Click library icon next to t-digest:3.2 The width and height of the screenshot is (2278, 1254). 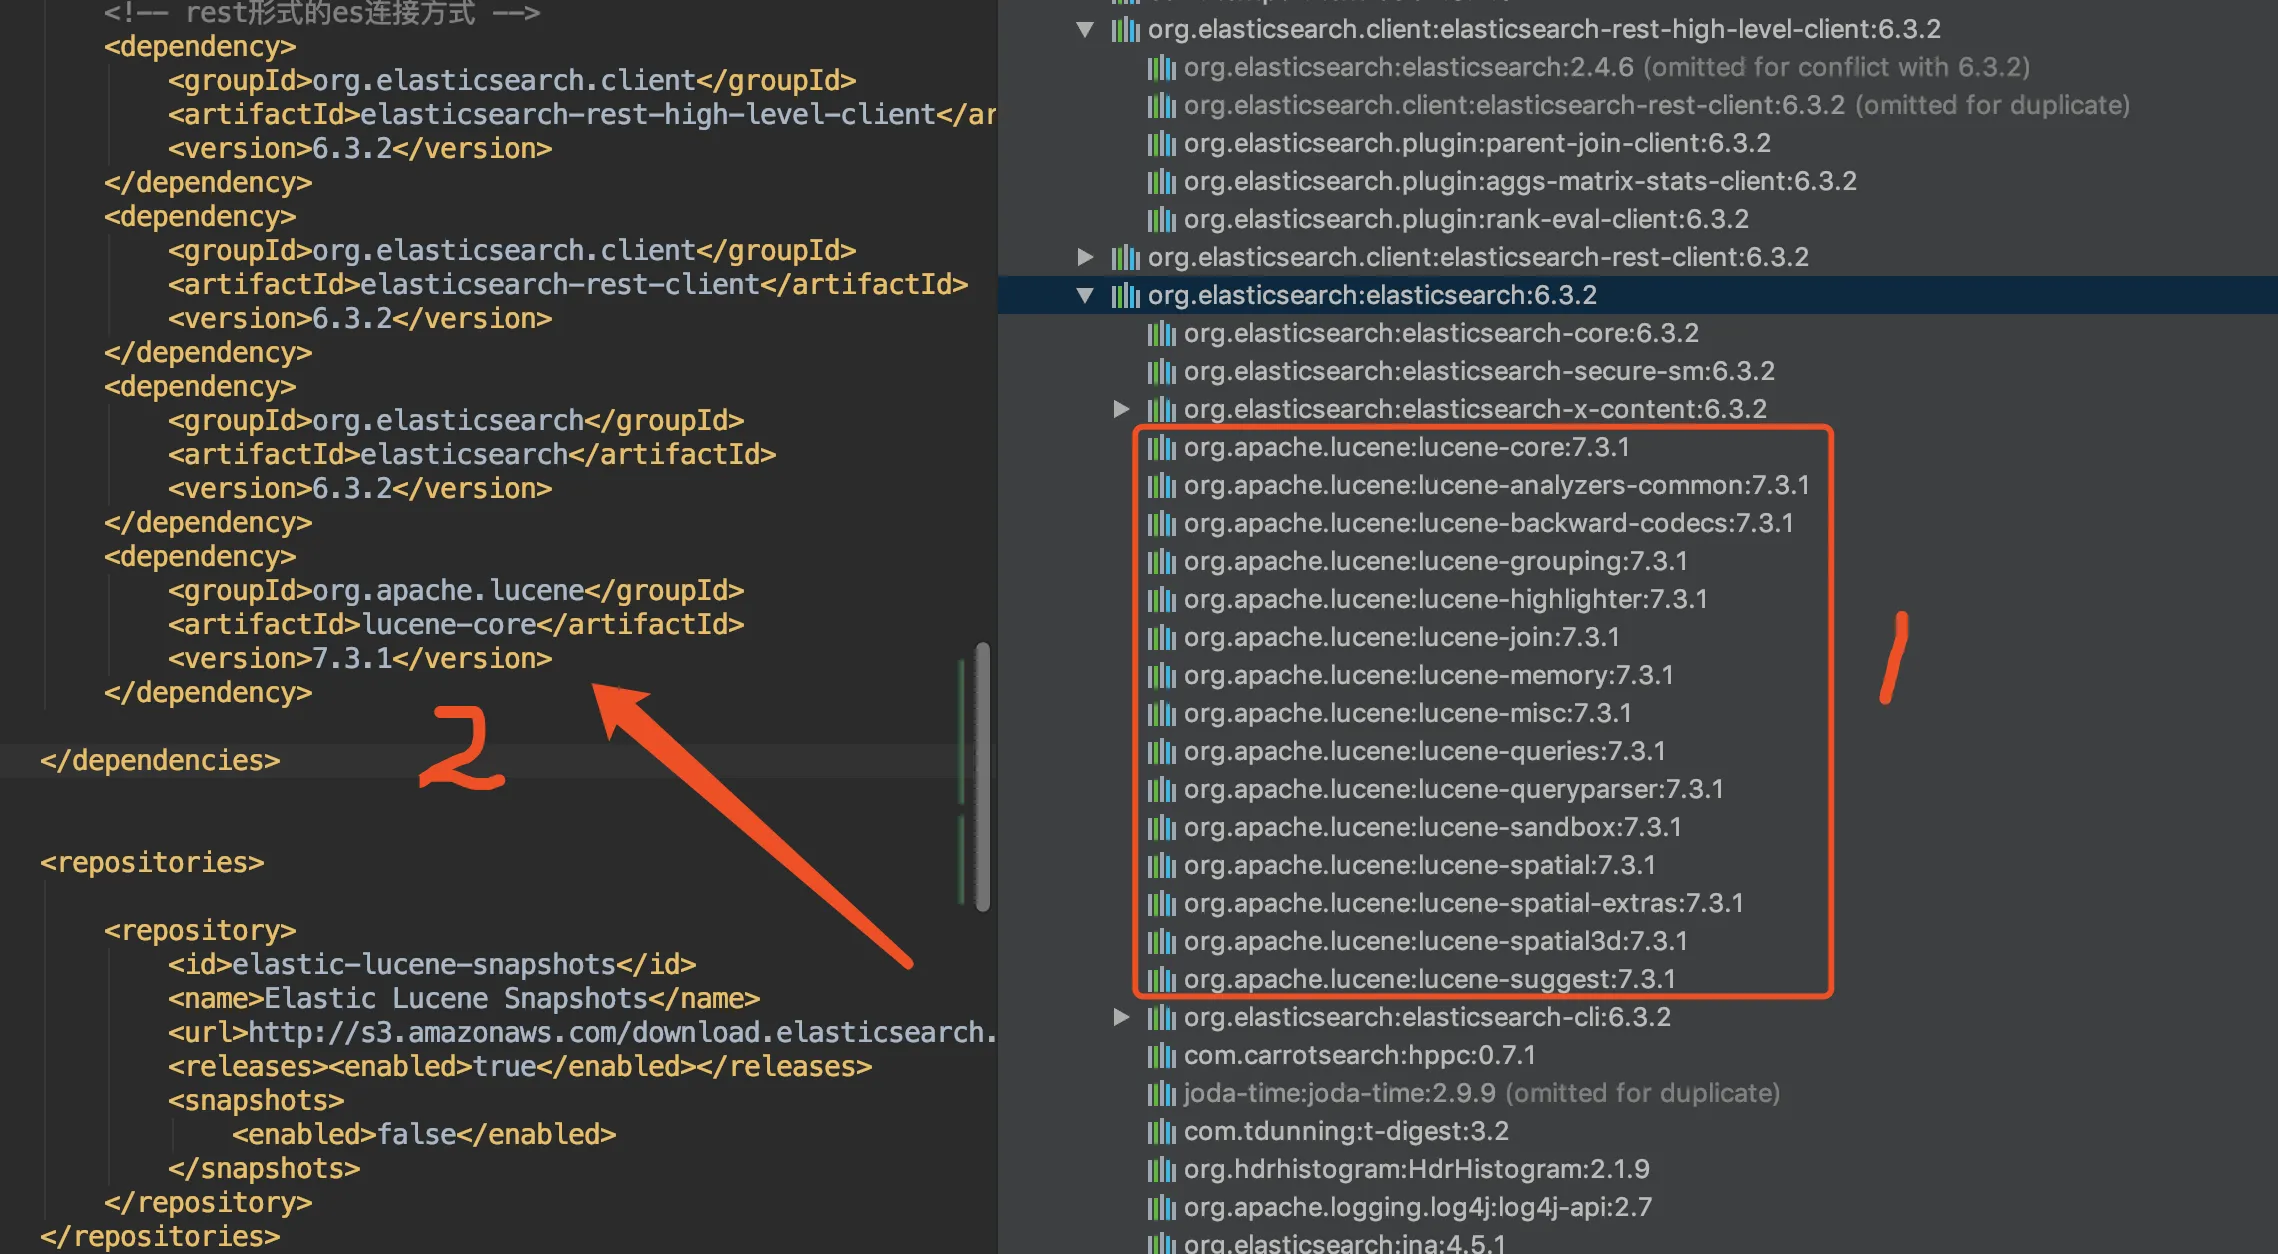(x=1161, y=1131)
